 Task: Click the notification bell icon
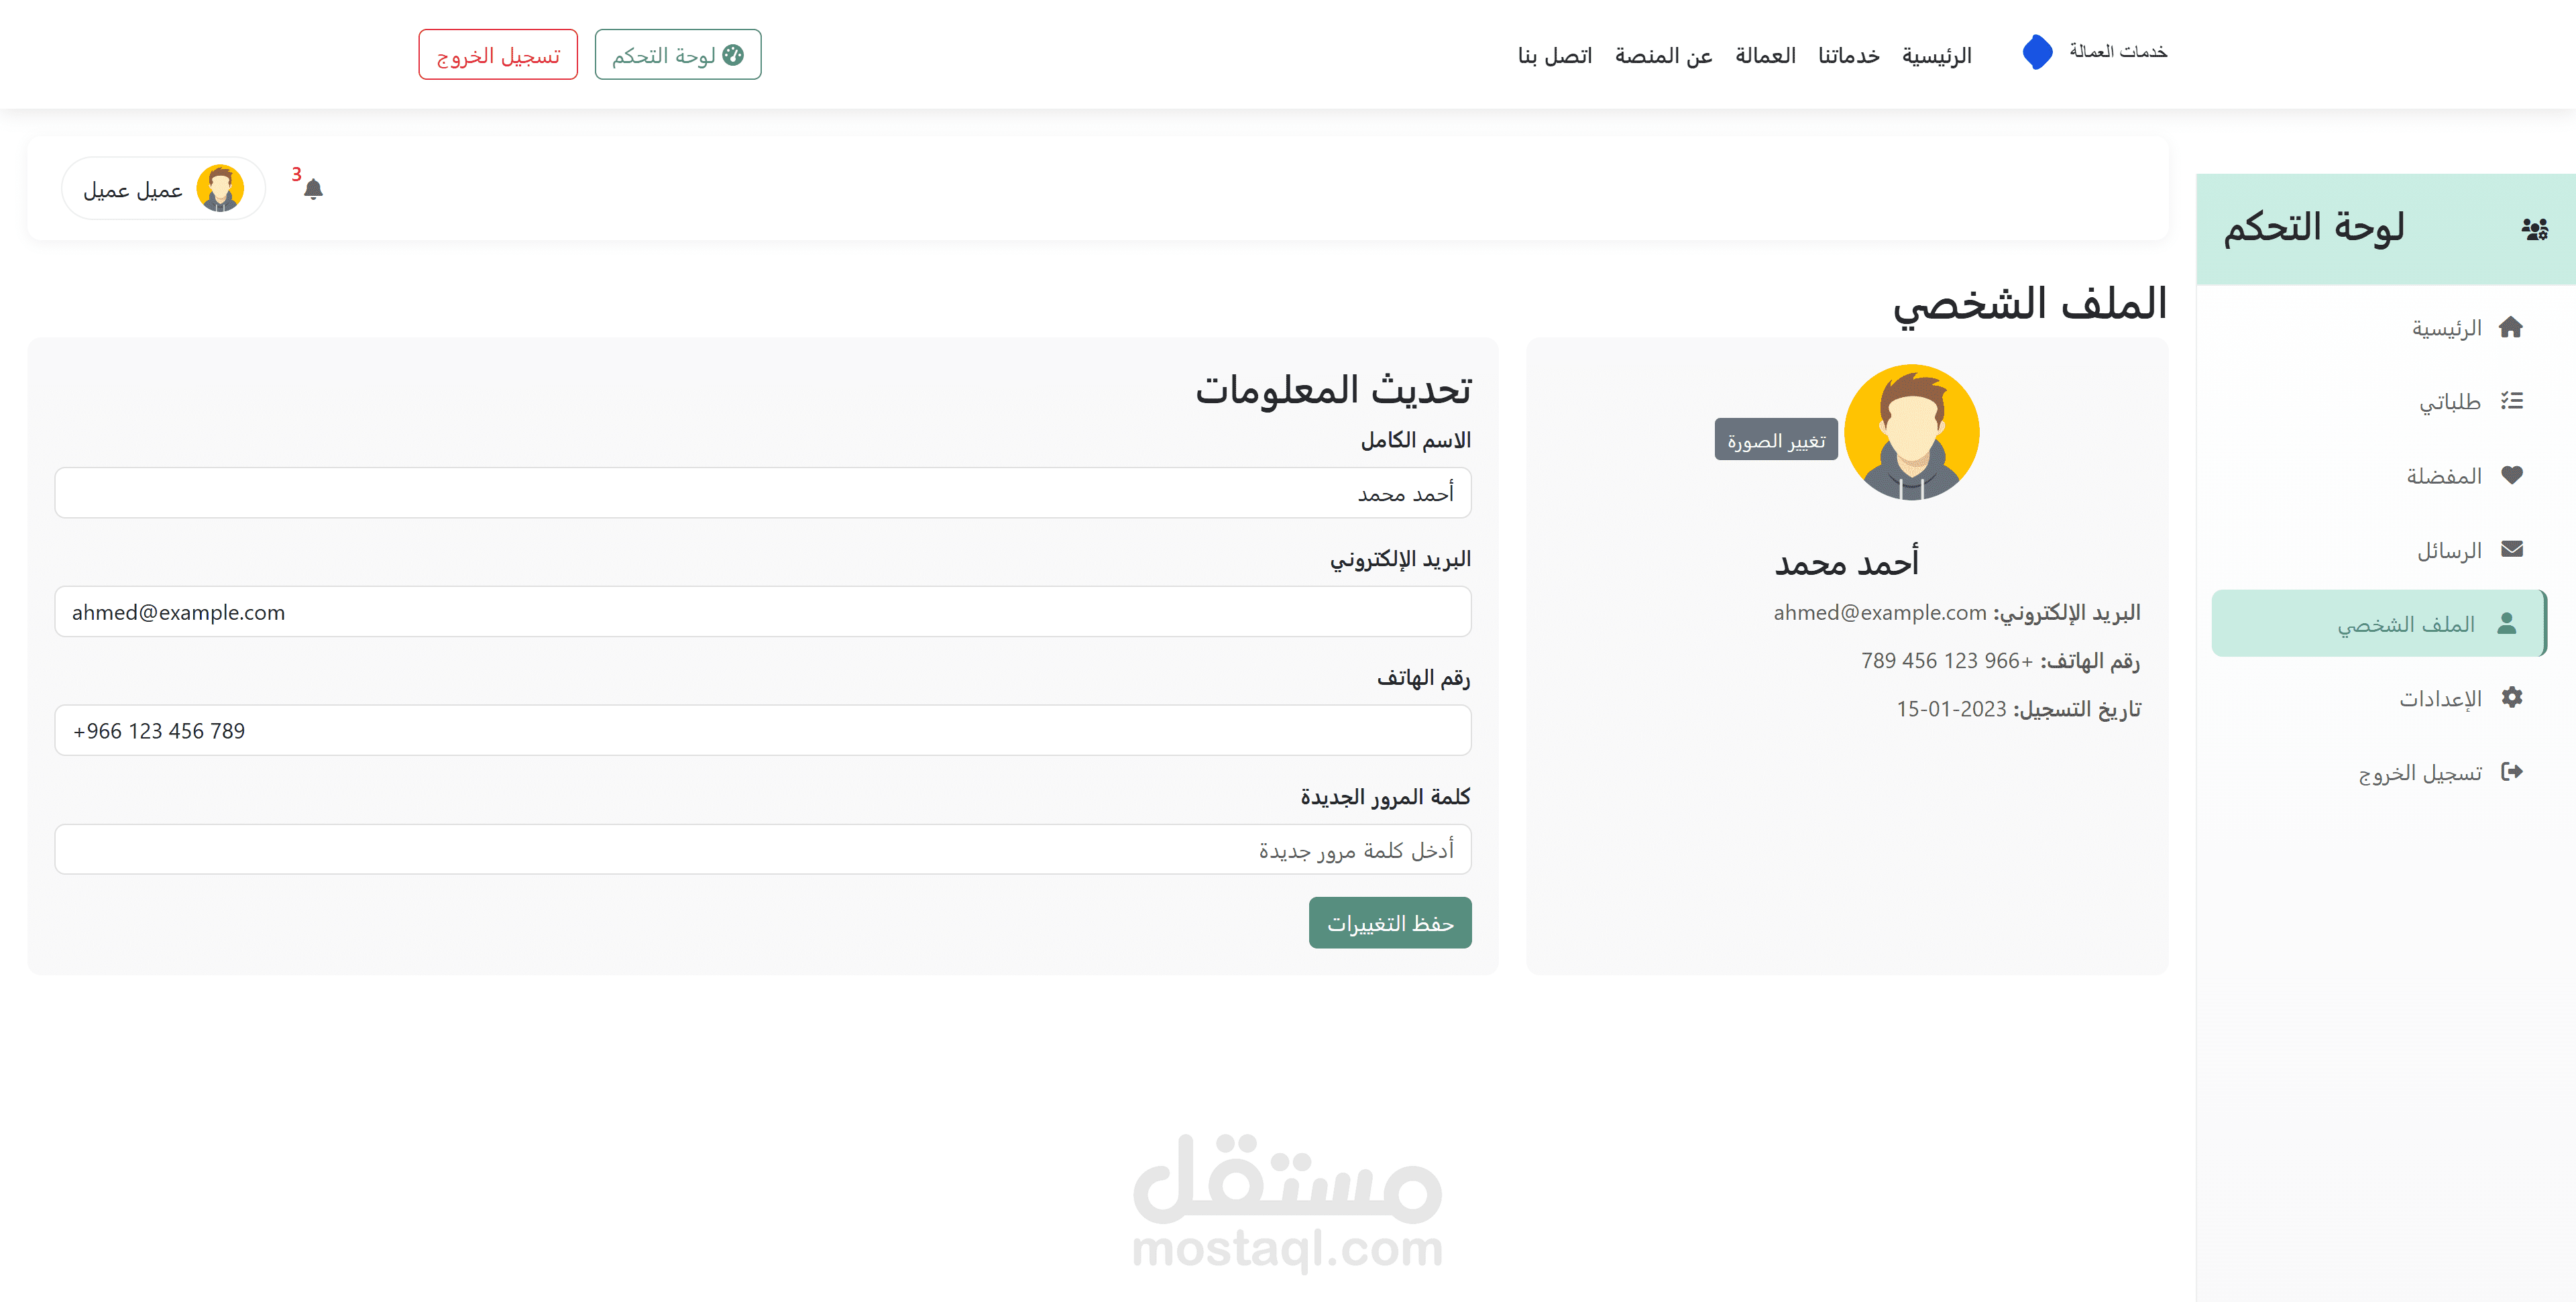tap(313, 189)
